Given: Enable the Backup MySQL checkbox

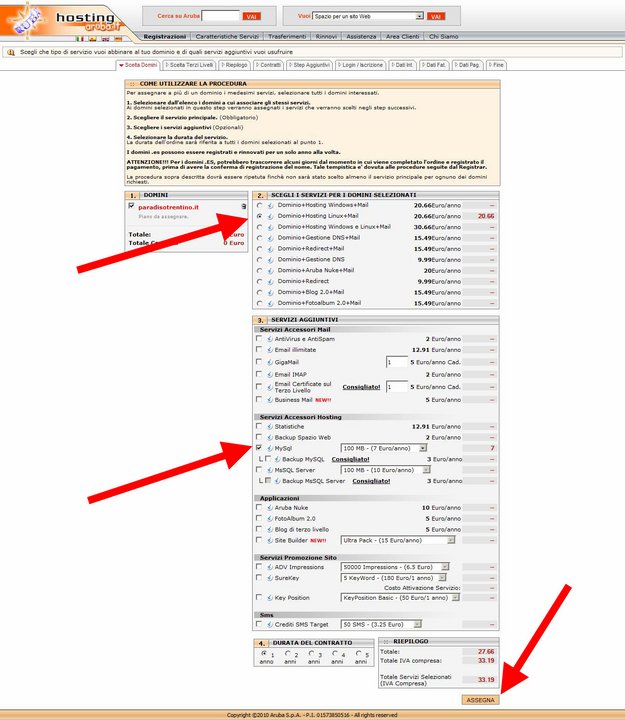Looking at the screenshot, I should click(268, 459).
